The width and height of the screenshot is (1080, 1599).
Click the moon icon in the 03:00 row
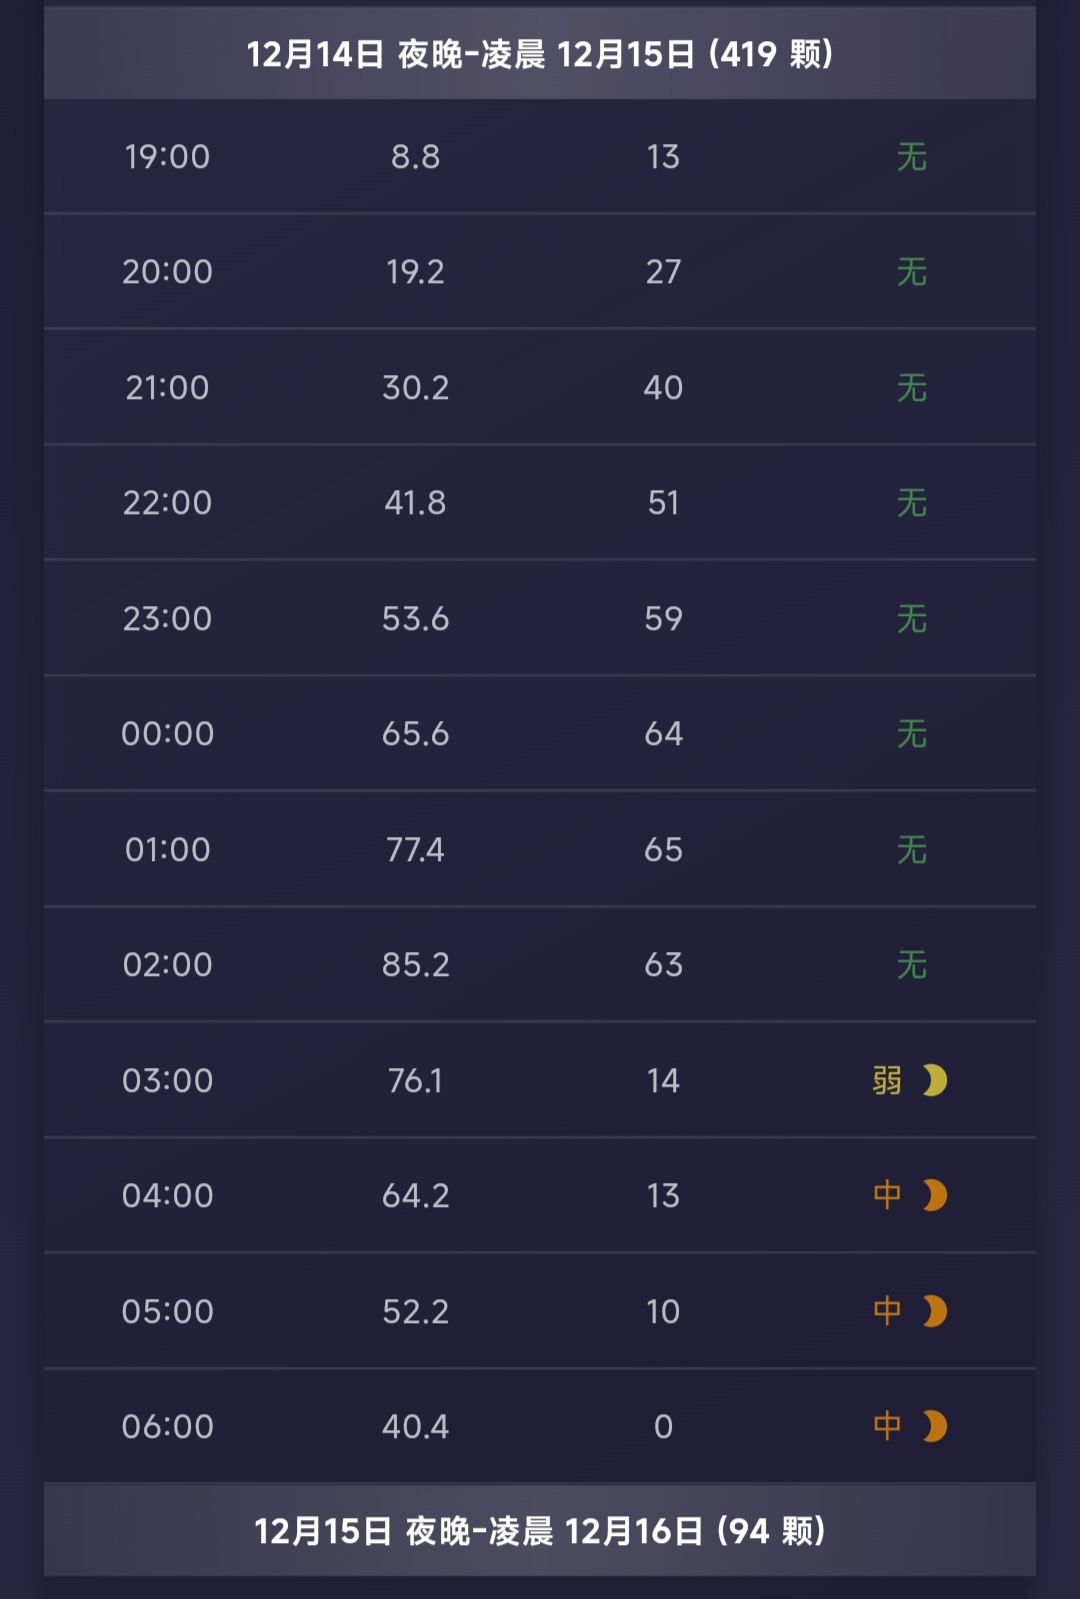tap(934, 1080)
